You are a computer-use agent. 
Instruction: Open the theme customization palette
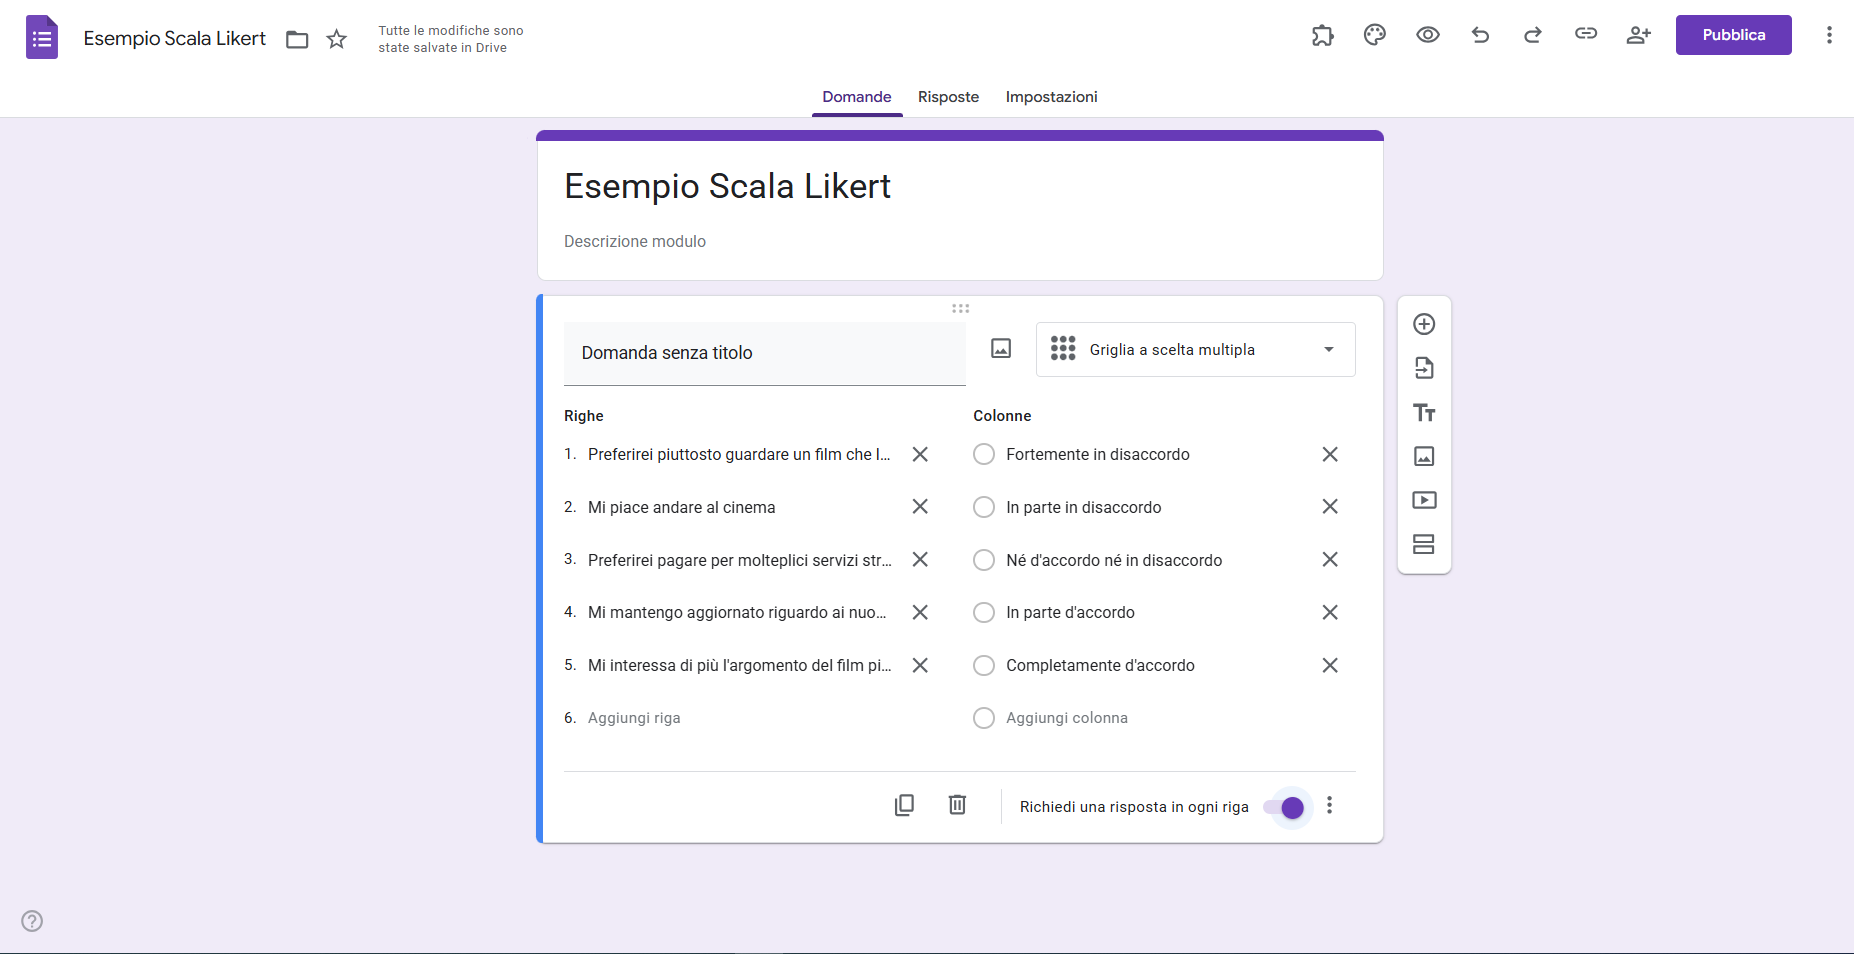[x=1374, y=35]
